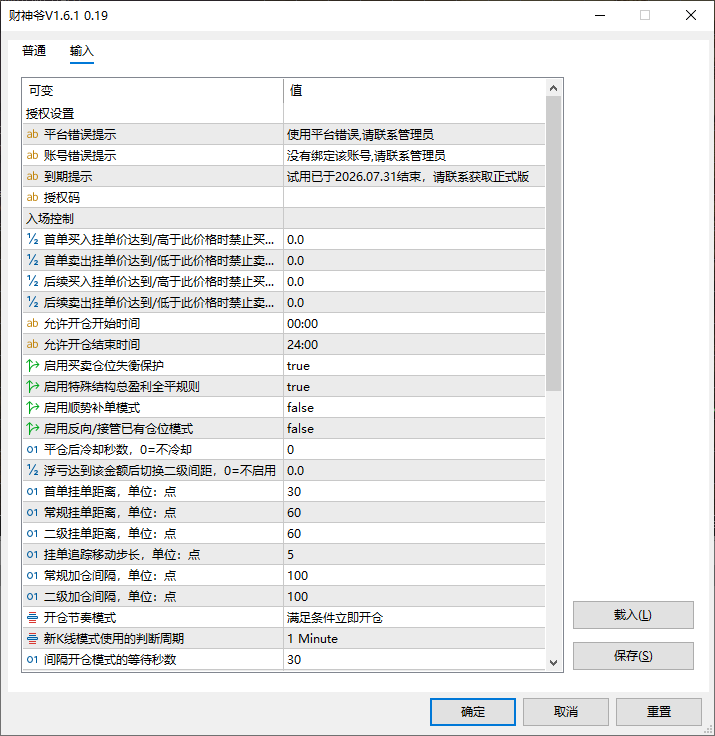Viewport: 715px width, 736px height.
Task: Click string icon beside 授权码
Action: click(x=32, y=197)
